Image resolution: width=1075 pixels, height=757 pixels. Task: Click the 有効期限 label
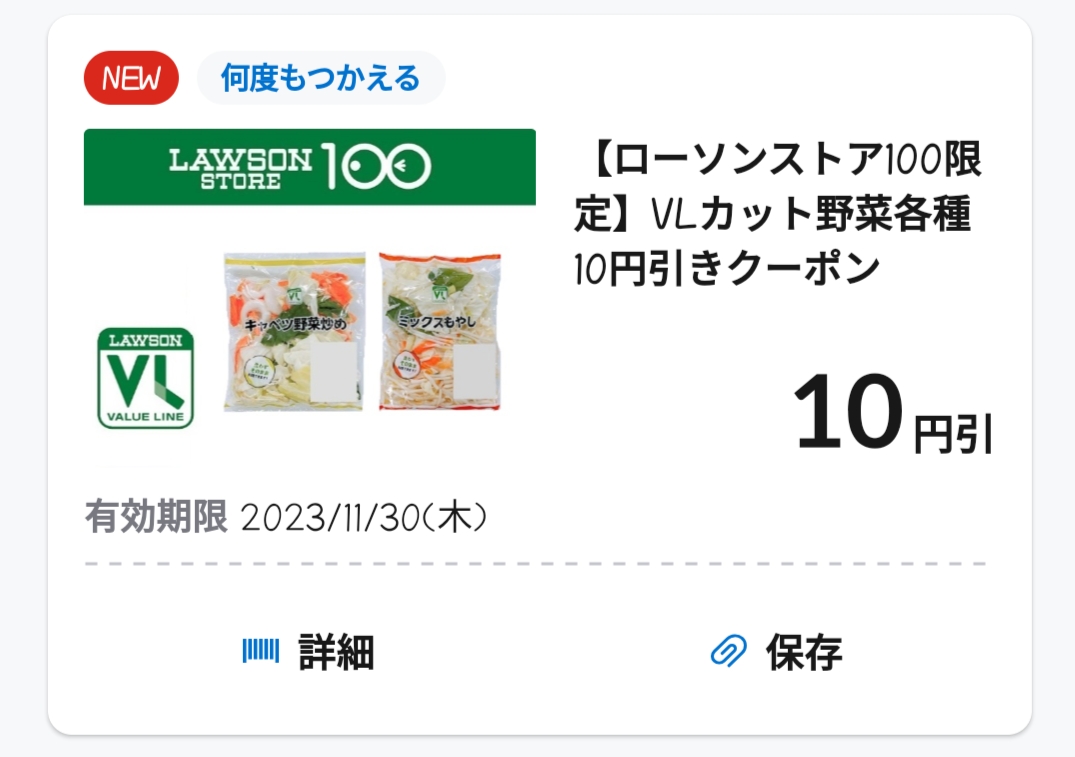coord(156,518)
